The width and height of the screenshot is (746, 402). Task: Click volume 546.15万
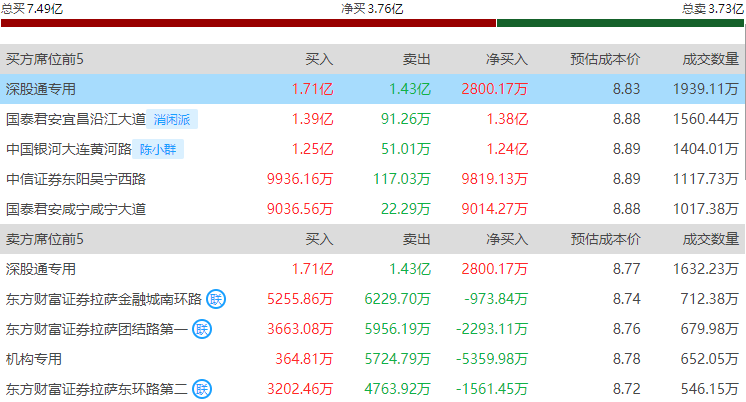pos(710,389)
